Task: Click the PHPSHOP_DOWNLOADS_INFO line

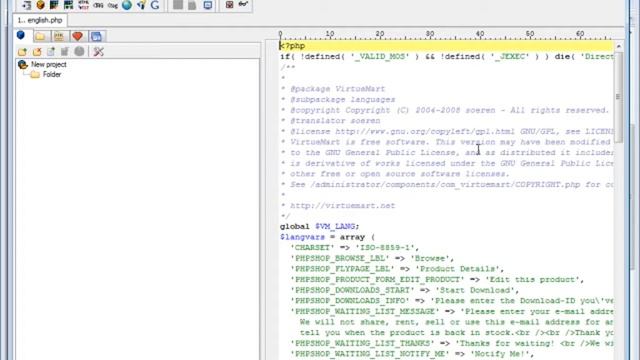Action: pyautogui.click(x=451, y=301)
